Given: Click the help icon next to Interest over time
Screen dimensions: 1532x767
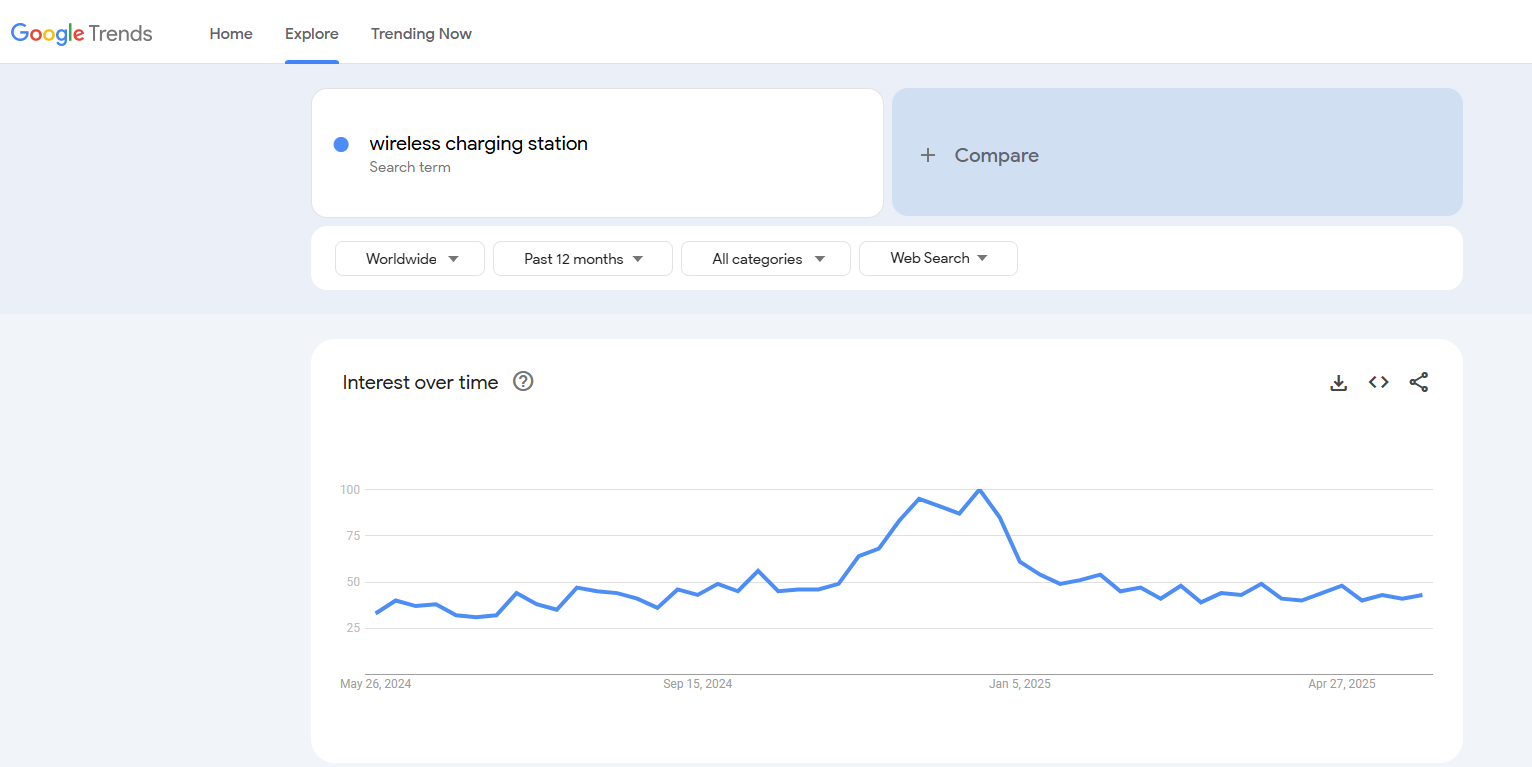Looking at the screenshot, I should (x=523, y=381).
